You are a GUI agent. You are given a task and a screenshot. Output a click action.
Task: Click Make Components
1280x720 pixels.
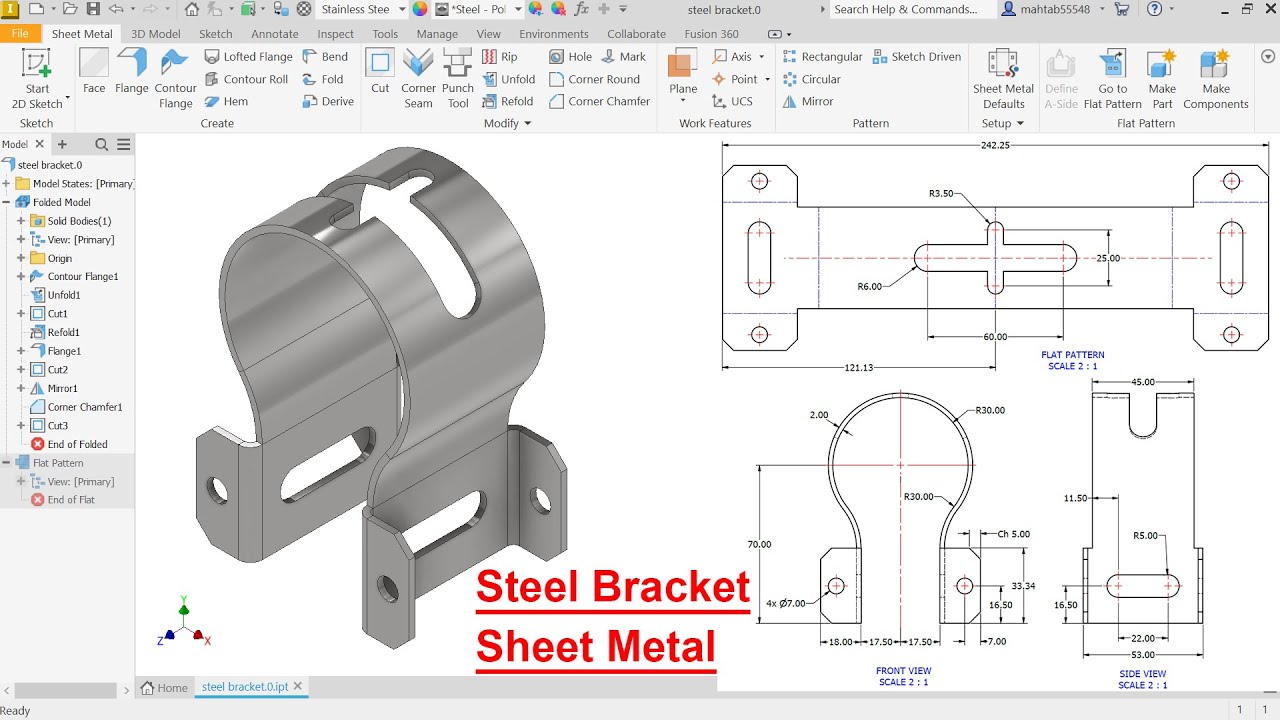point(1216,79)
